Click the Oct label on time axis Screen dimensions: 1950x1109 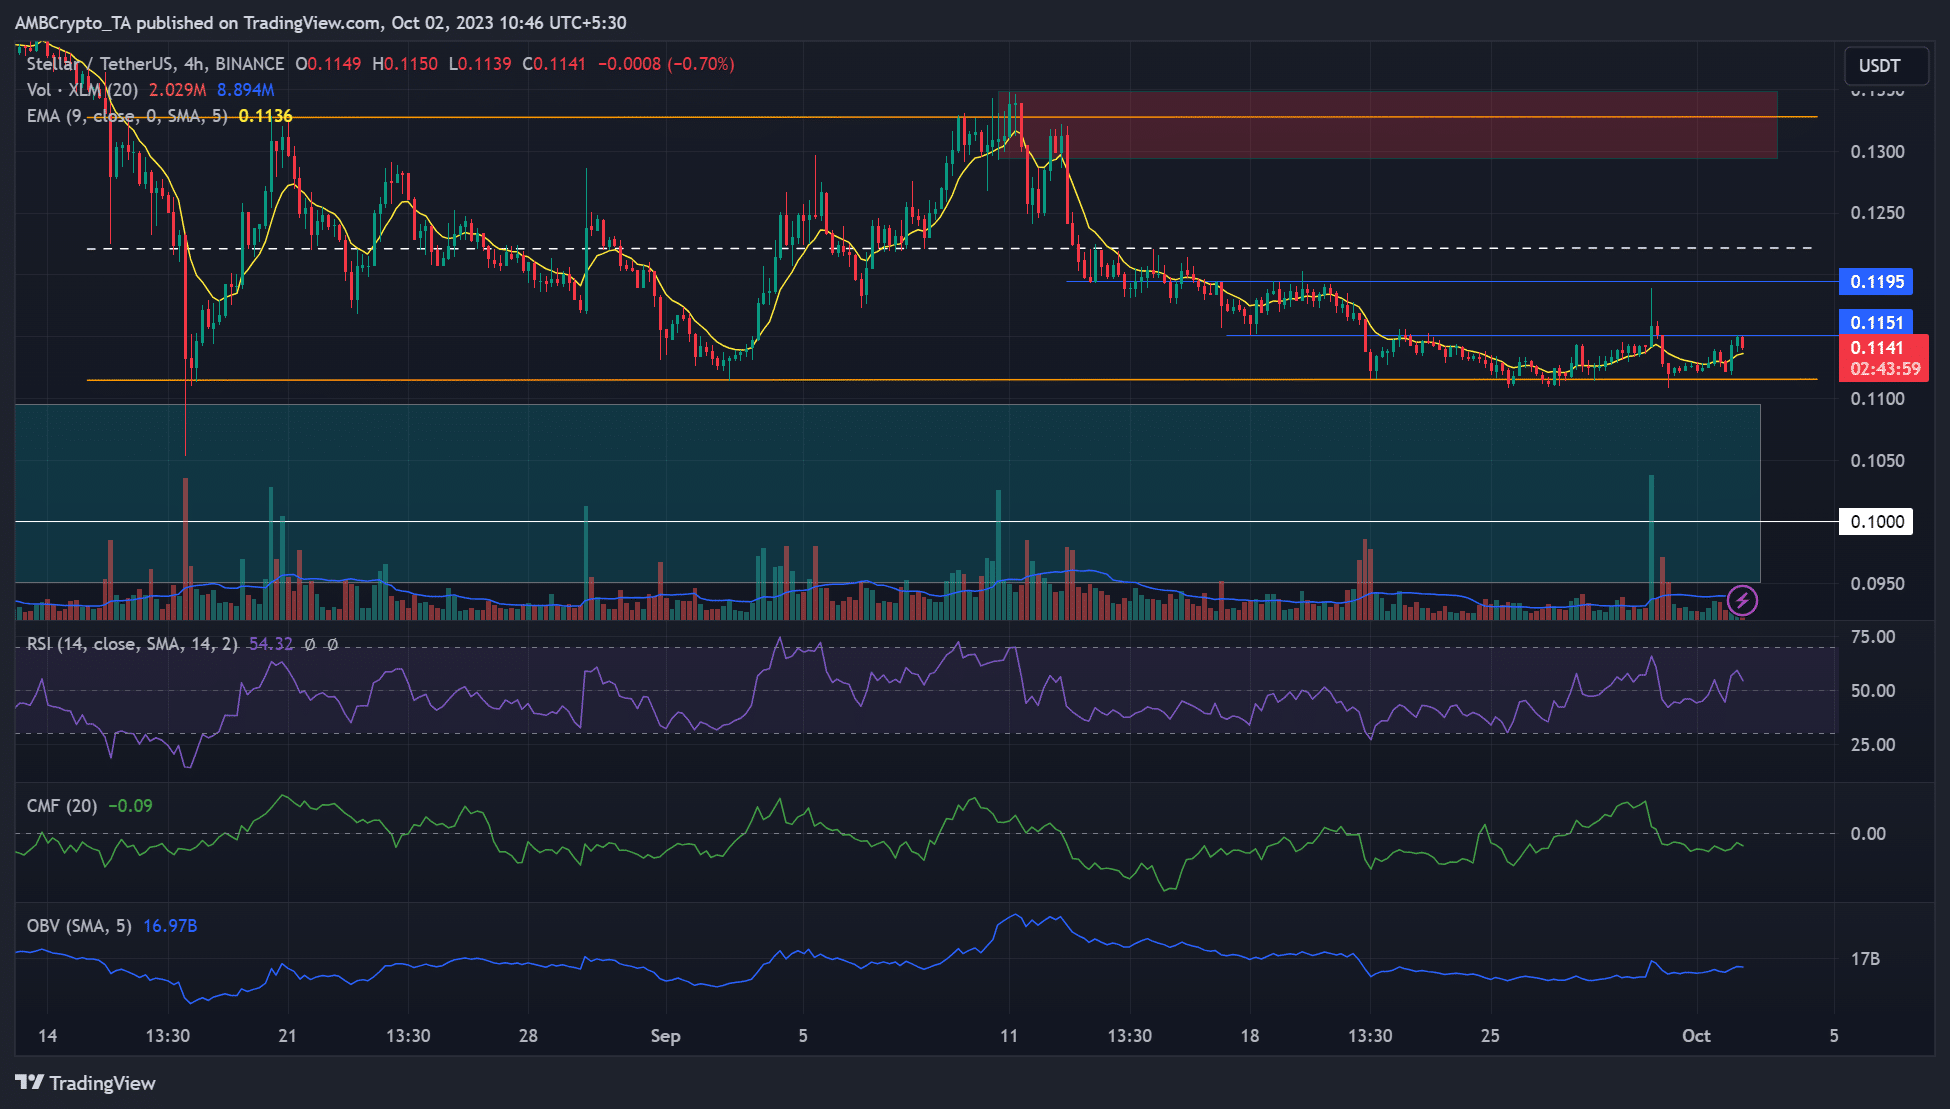click(1696, 1036)
